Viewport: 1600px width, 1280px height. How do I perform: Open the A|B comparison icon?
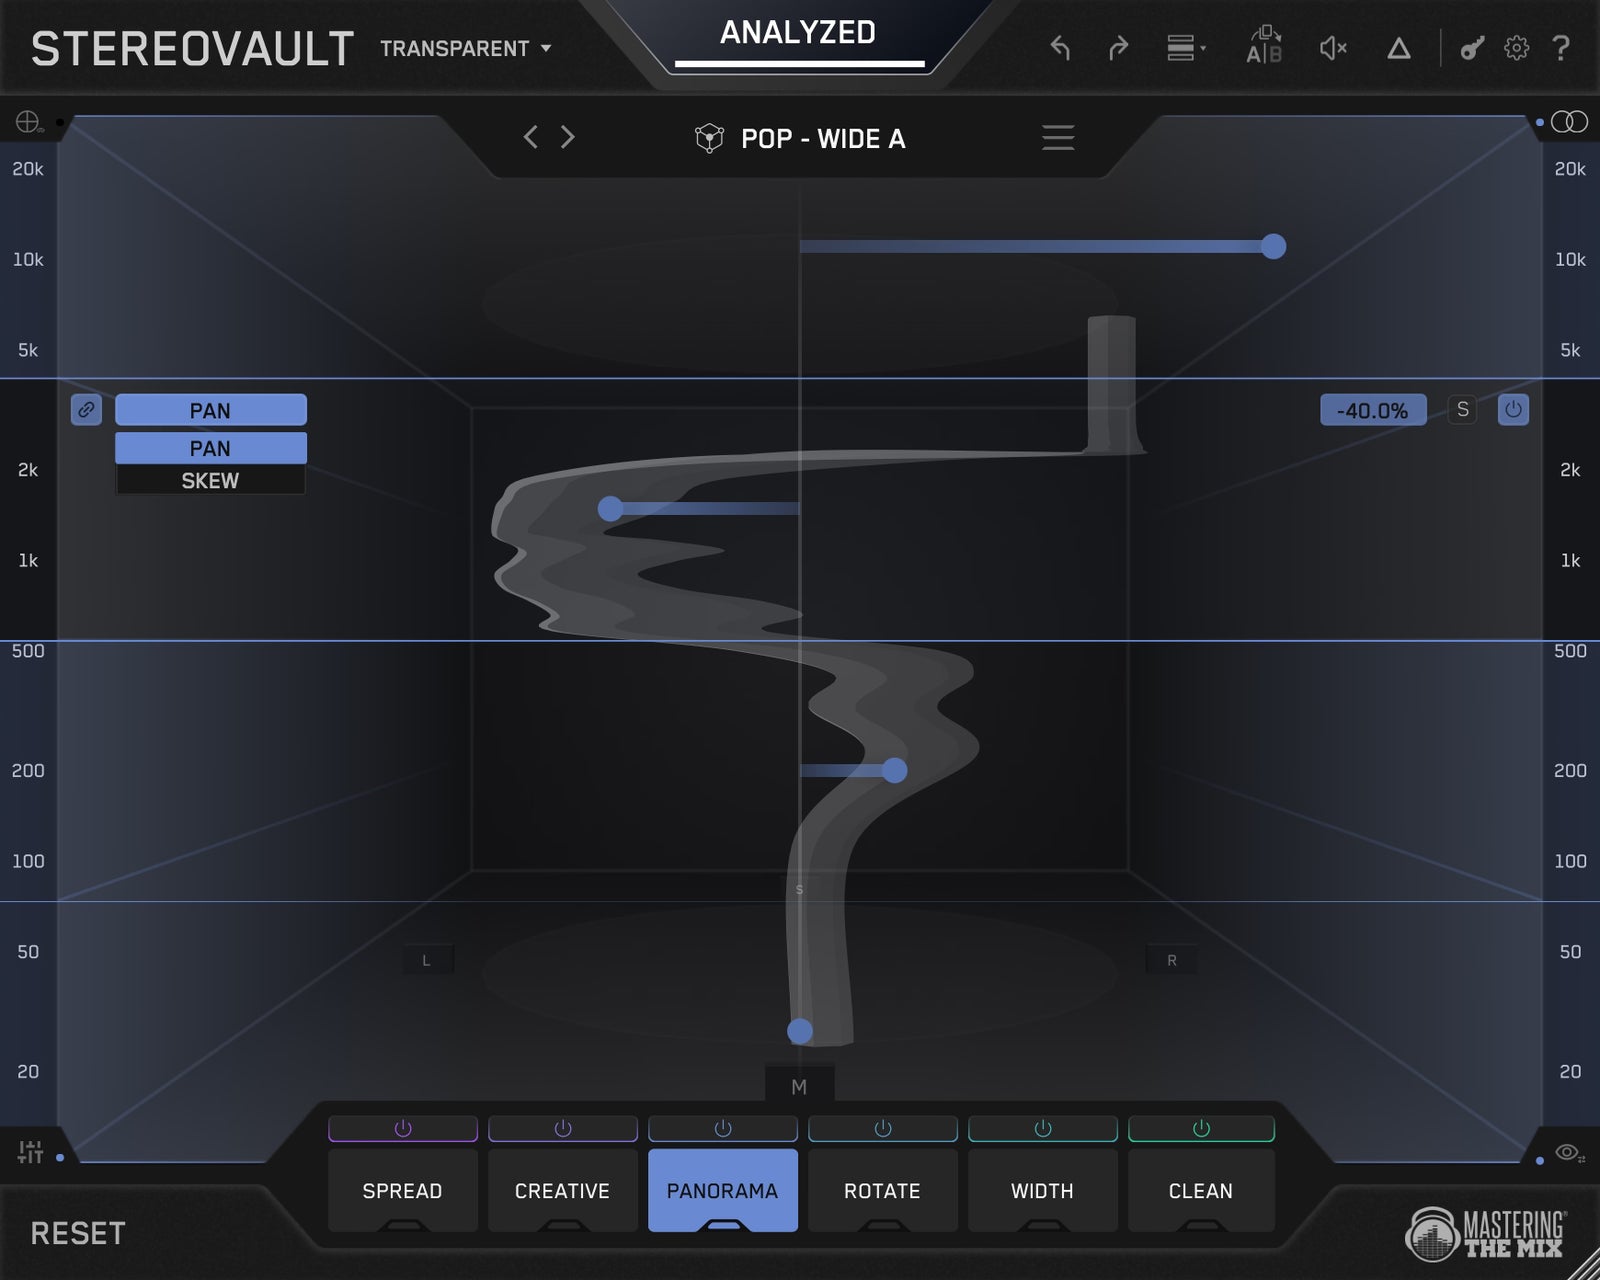pyautogui.click(x=1264, y=46)
